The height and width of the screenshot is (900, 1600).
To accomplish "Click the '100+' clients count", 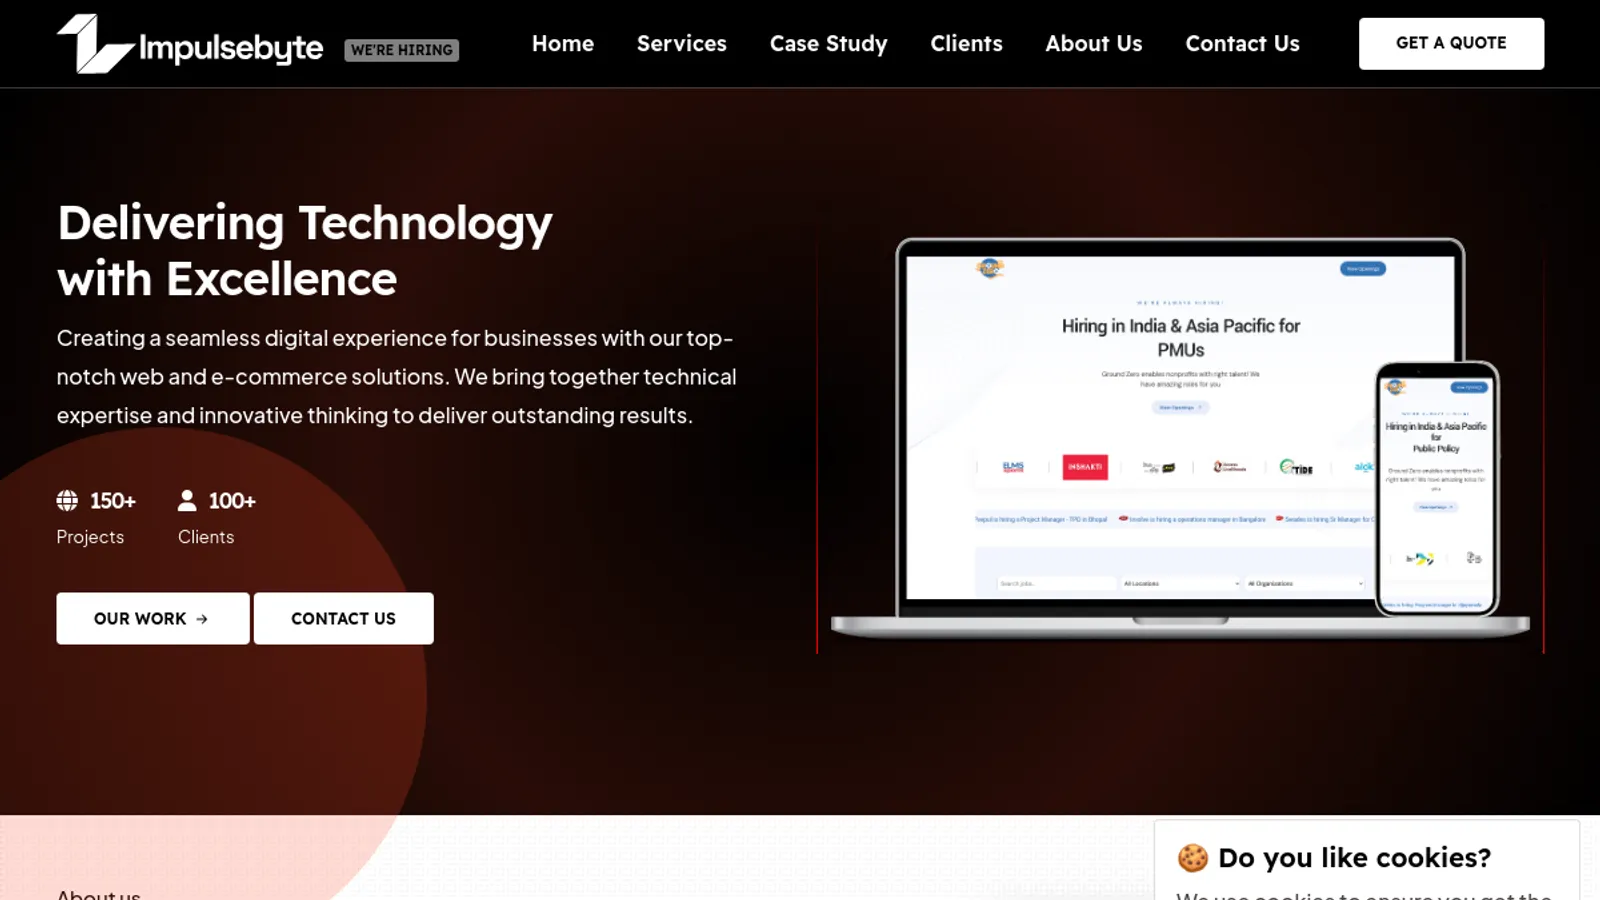I will [232, 500].
